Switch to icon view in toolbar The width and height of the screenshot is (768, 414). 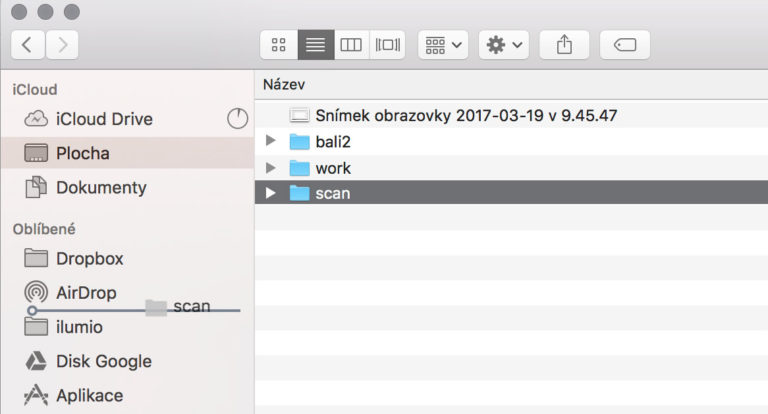pos(279,45)
